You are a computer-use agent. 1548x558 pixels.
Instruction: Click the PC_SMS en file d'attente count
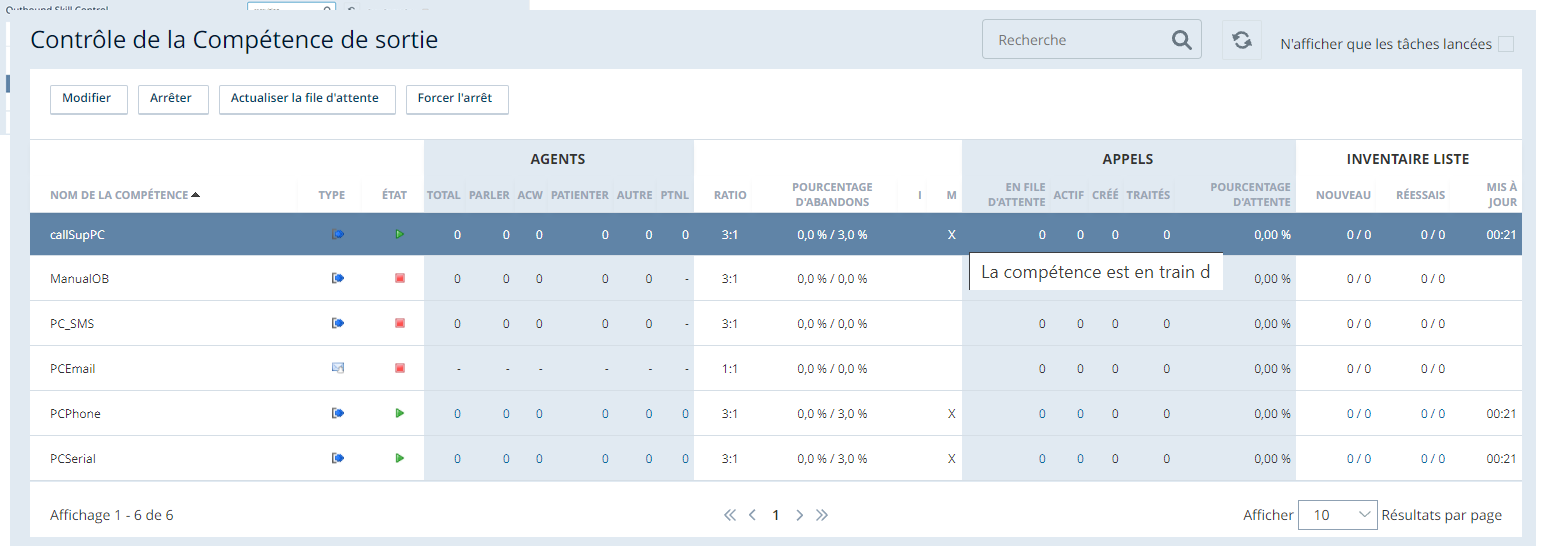[1042, 323]
